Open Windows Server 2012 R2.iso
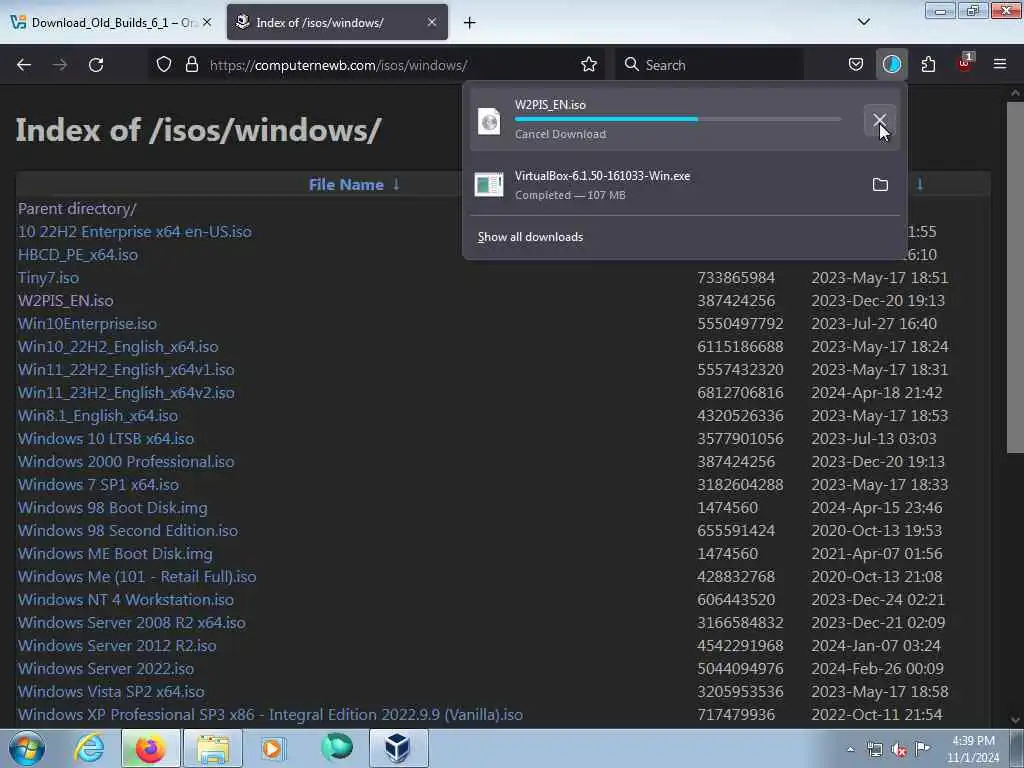 click(x=117, y=646)
